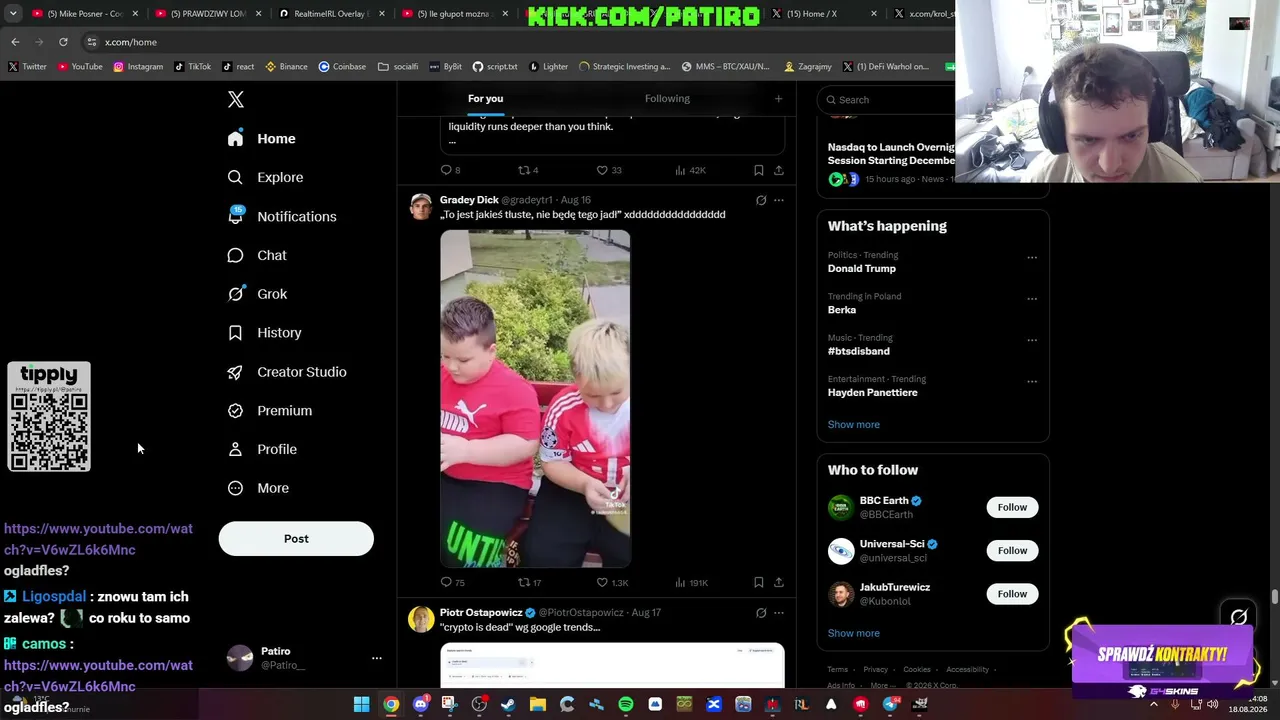
Task: Show more trends under What's happening
Action: click(x=854, y=424)
